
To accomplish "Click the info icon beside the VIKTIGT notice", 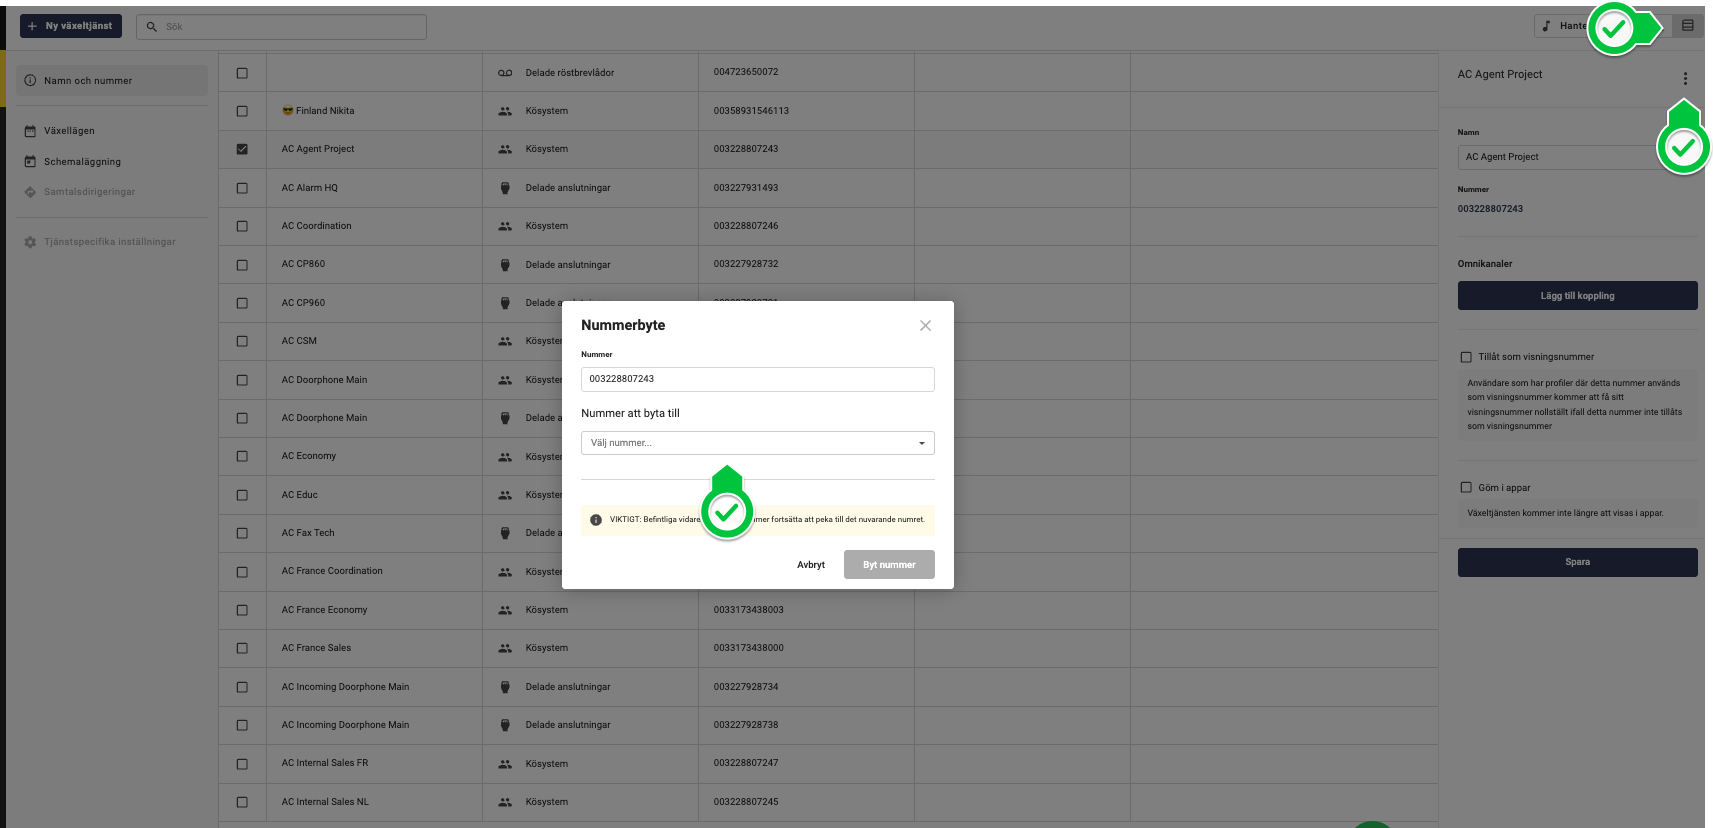I will click(596, 520).
